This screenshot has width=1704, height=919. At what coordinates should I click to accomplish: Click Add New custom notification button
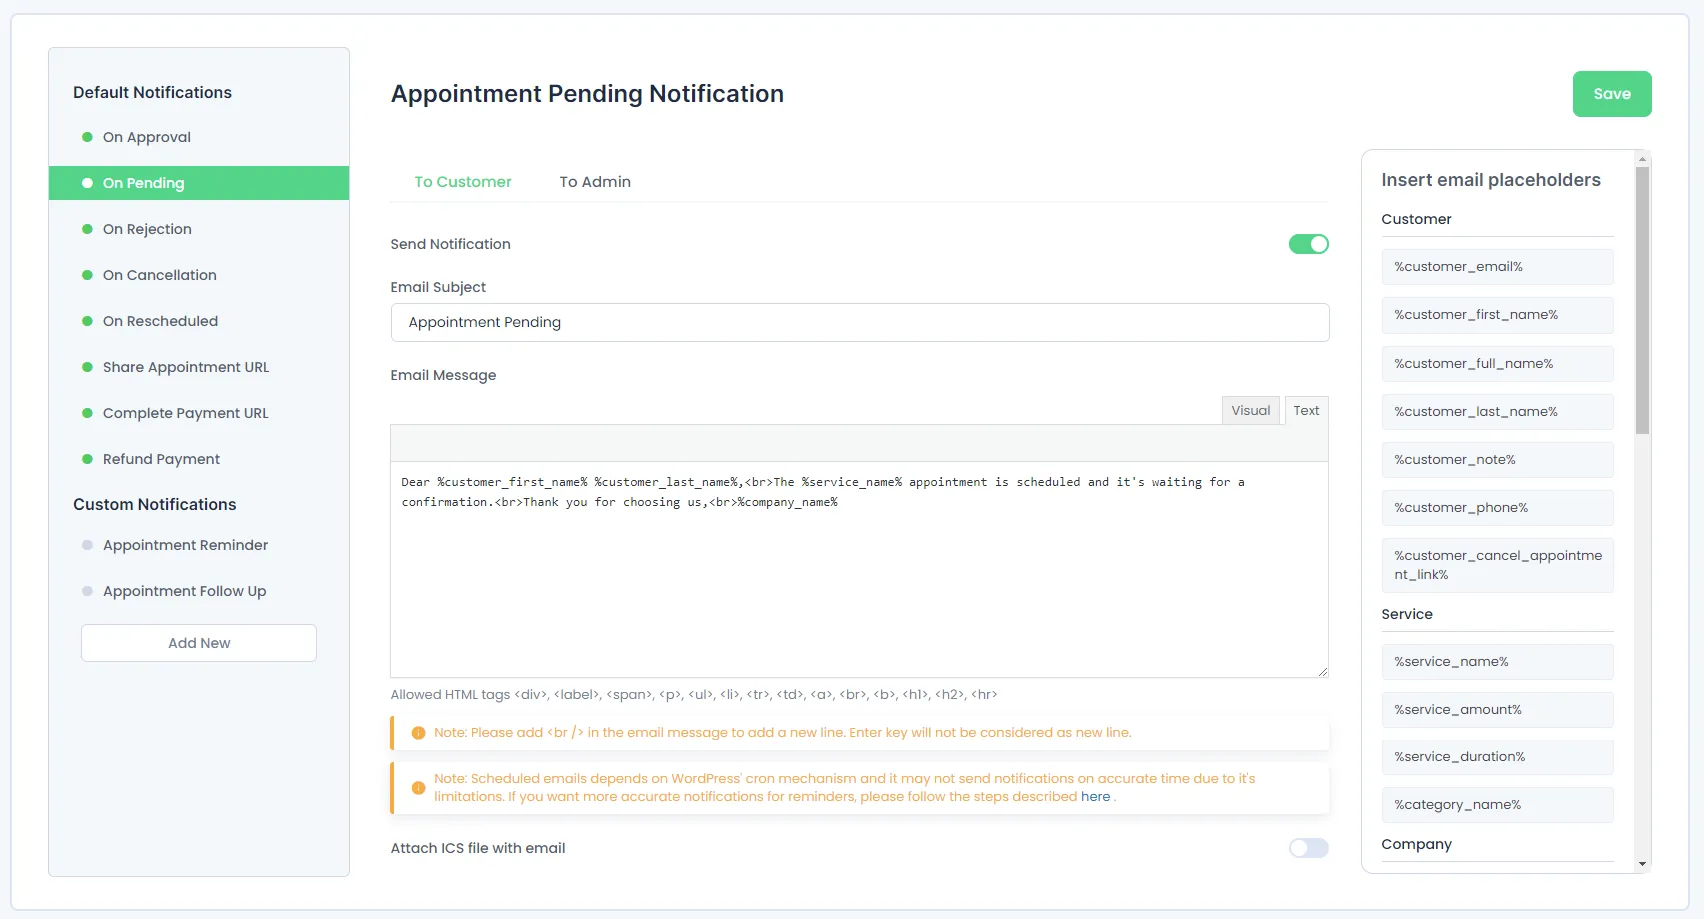pos(199,643)
